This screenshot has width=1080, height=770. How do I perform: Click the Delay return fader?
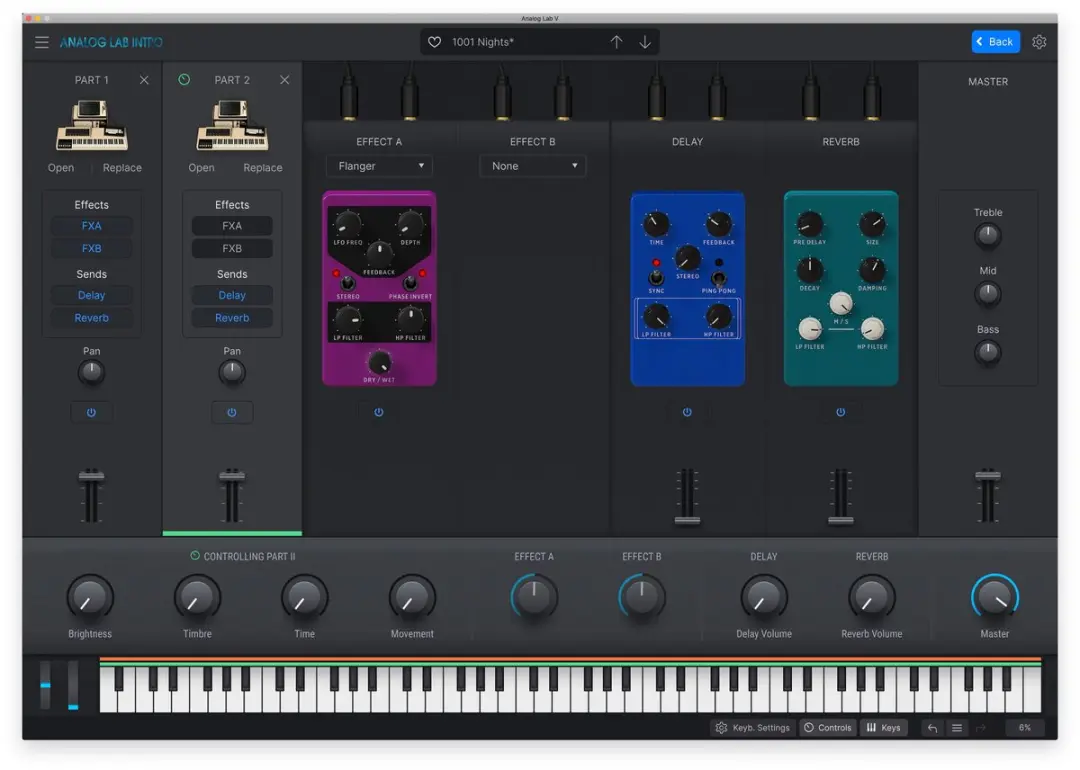tap(687, 520)
